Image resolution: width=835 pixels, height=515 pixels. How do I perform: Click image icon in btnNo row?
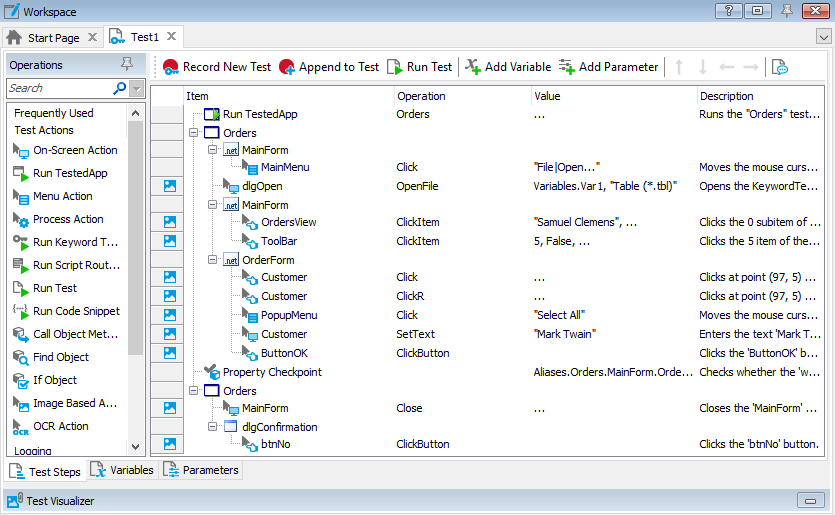(169, 444)
